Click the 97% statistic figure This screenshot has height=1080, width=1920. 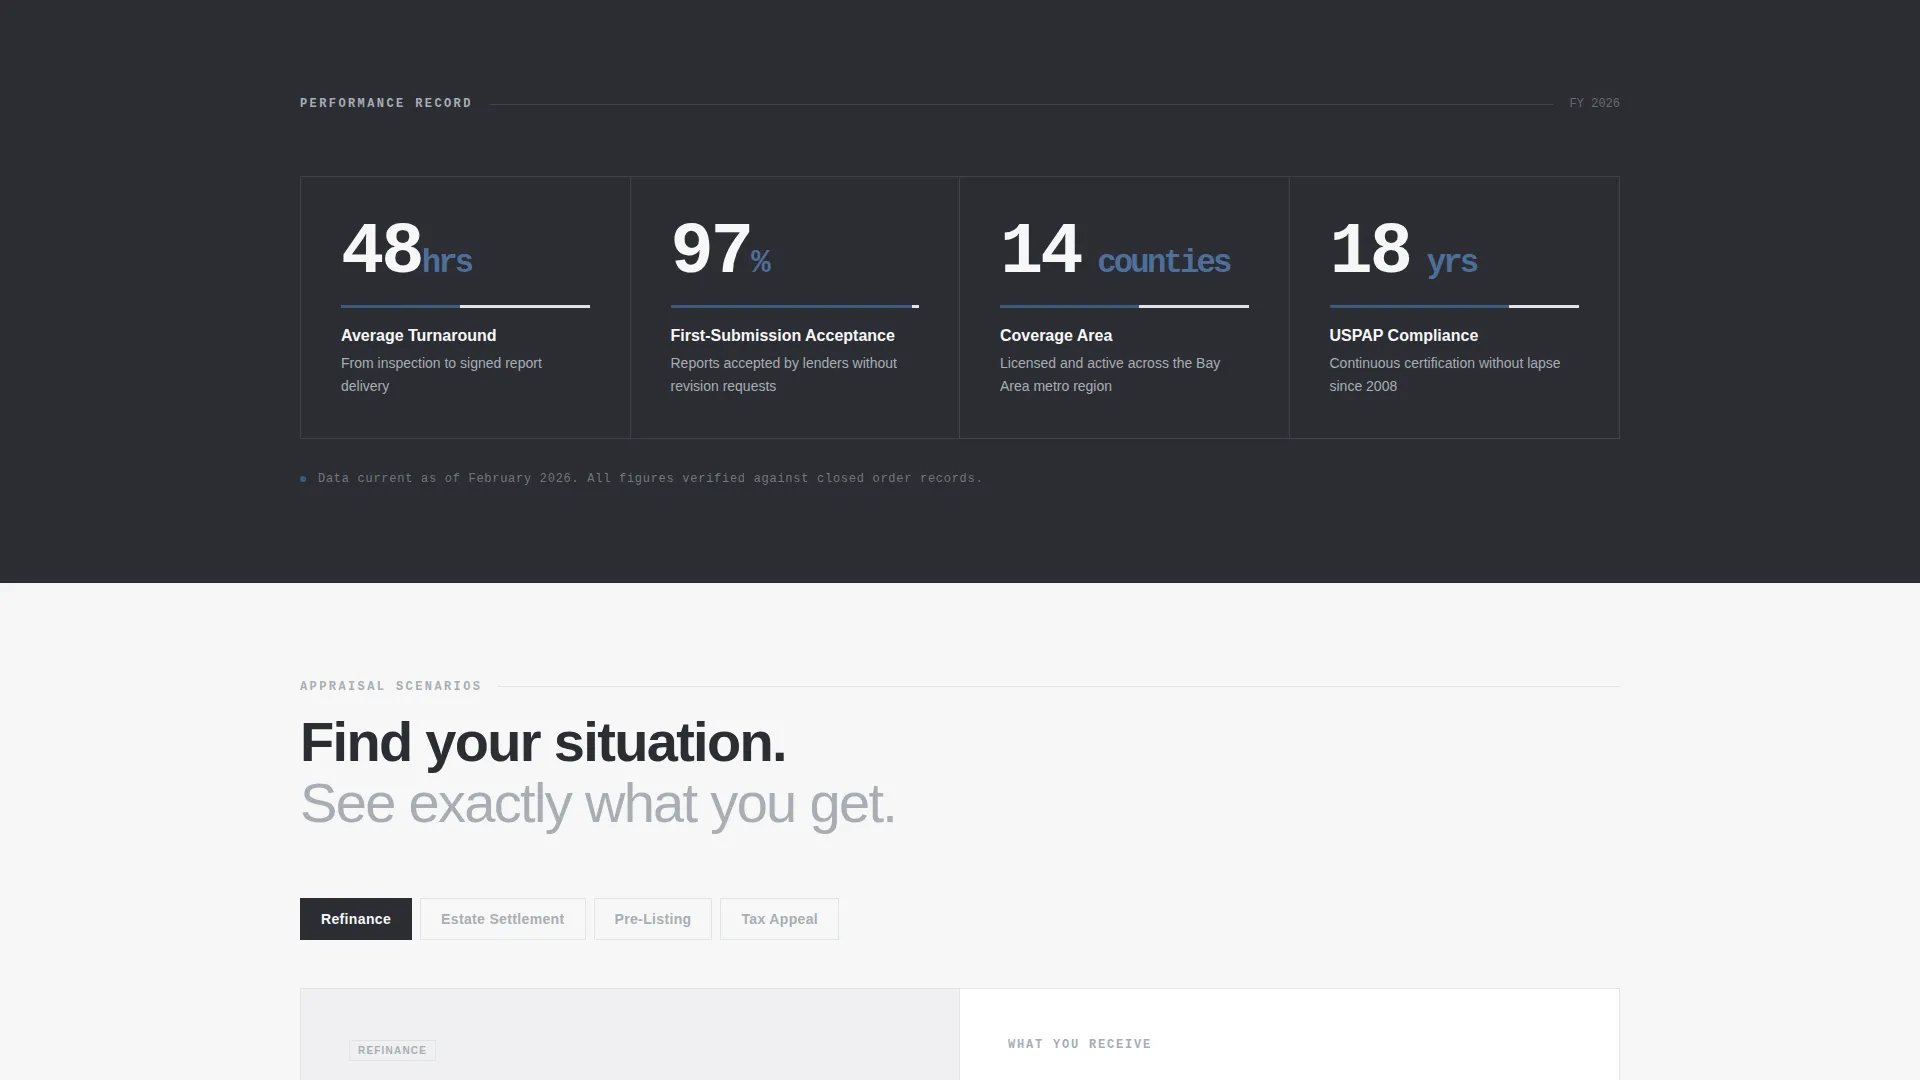[x=720, y=250]
